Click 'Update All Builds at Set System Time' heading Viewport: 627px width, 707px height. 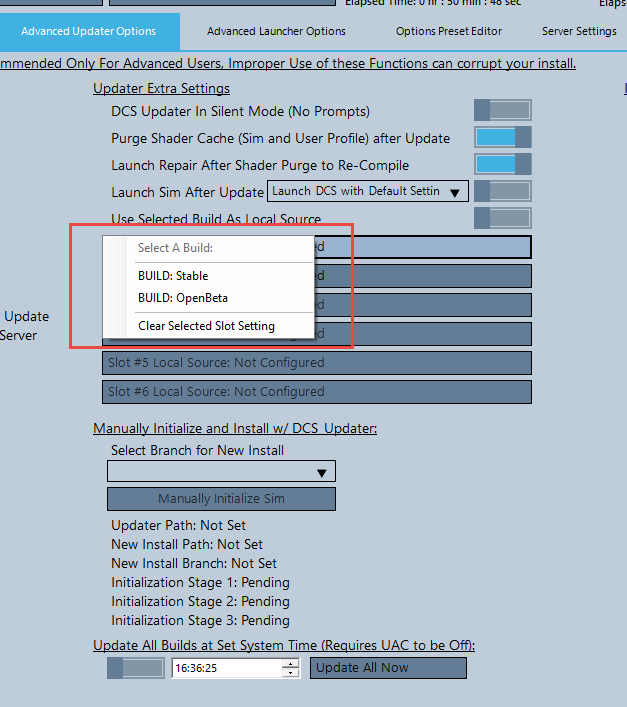(284, 645)
